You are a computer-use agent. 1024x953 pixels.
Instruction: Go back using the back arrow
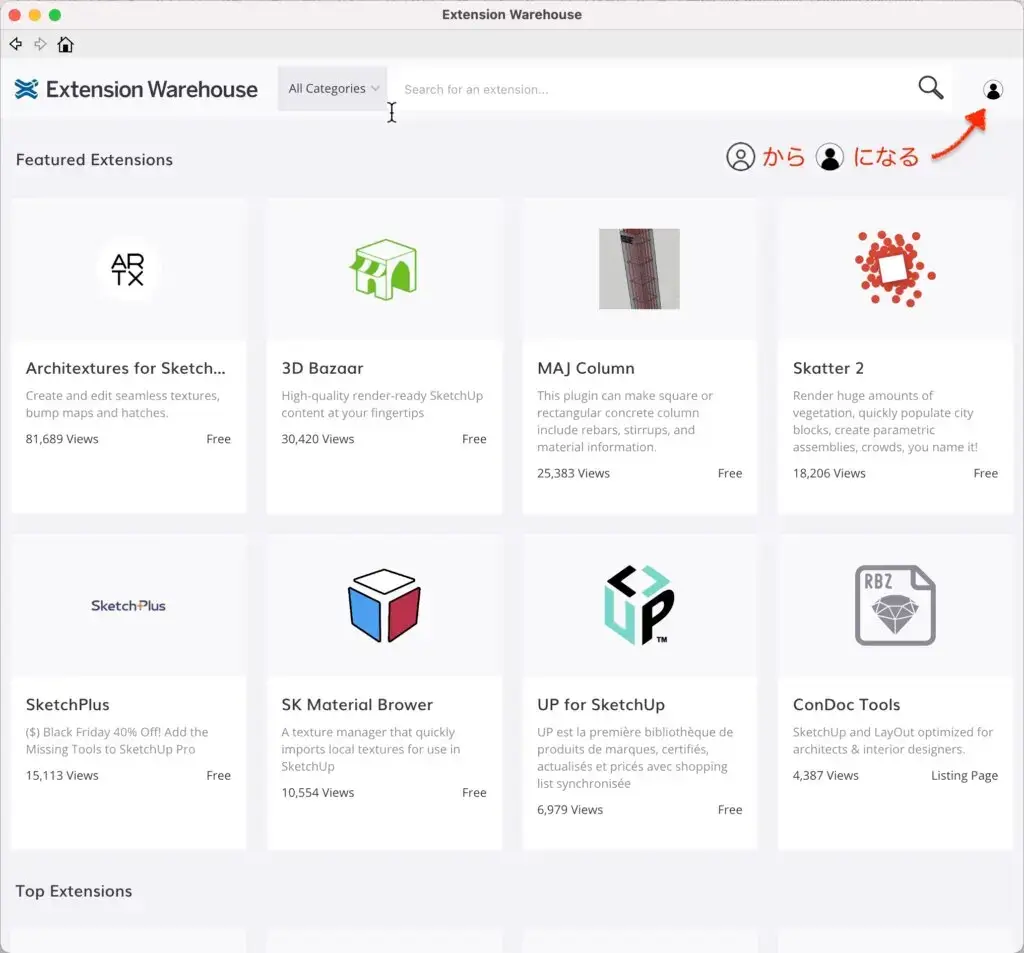pos(16,44)
